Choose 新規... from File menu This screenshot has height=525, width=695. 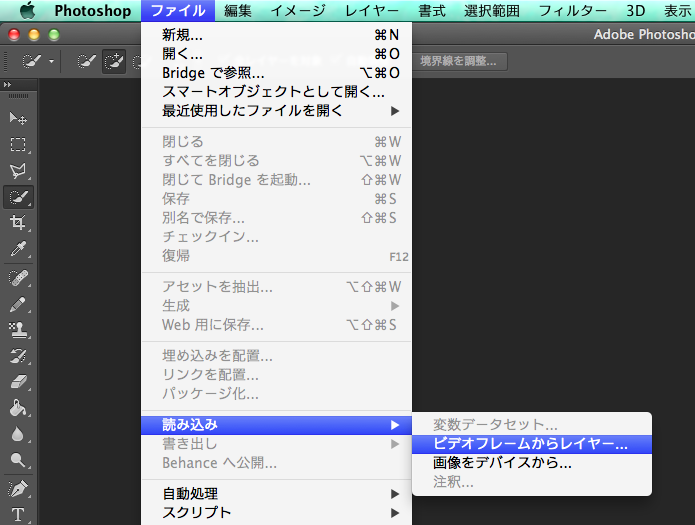pyautogui.click(x=277, y=35)
